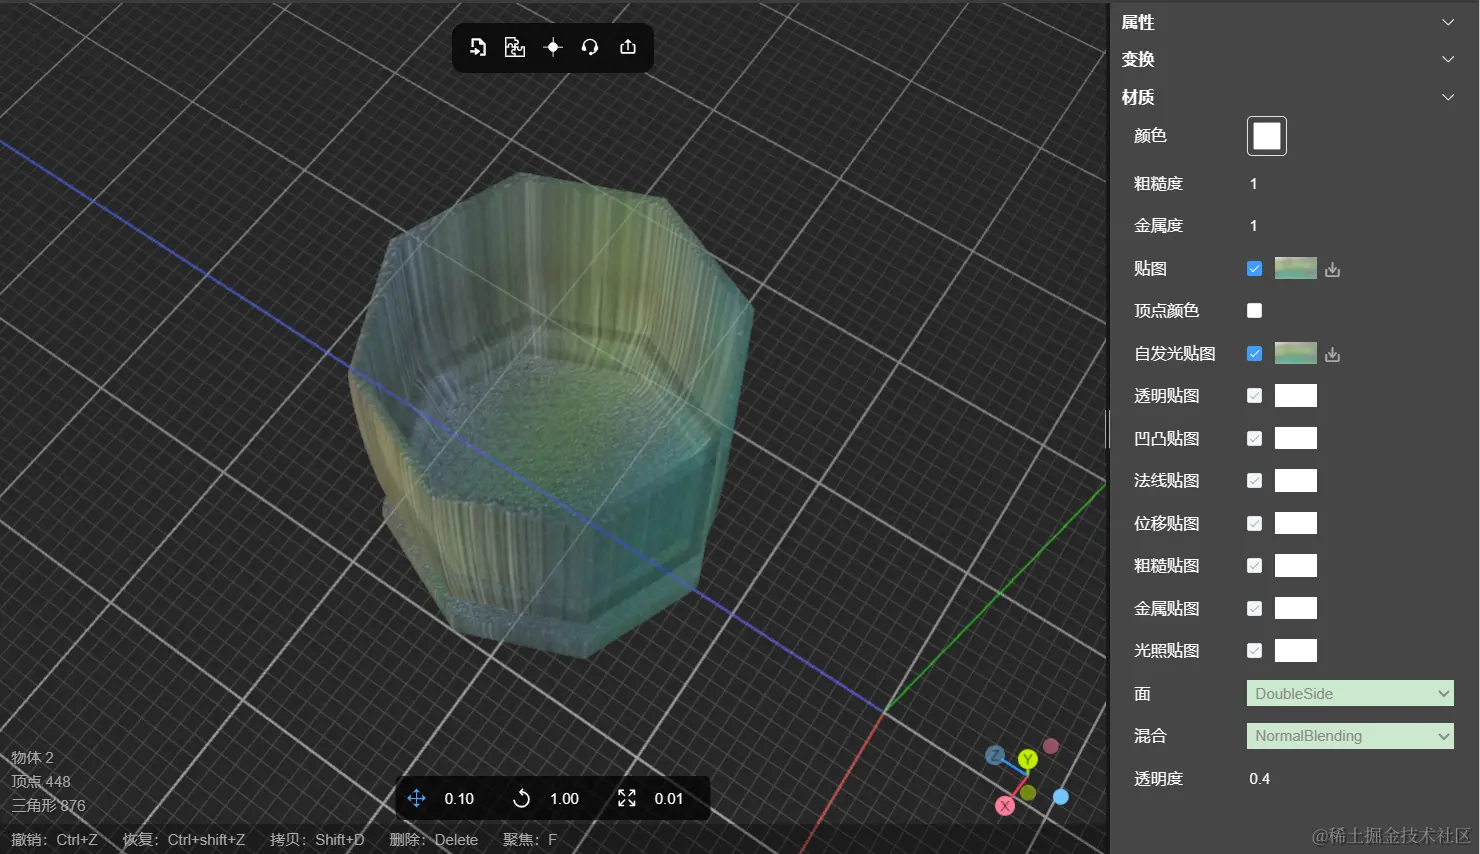Viewport: 1480px width, 854px height.
Task: Click the empty 金属贴图 texture slot
Action: 1296,608
